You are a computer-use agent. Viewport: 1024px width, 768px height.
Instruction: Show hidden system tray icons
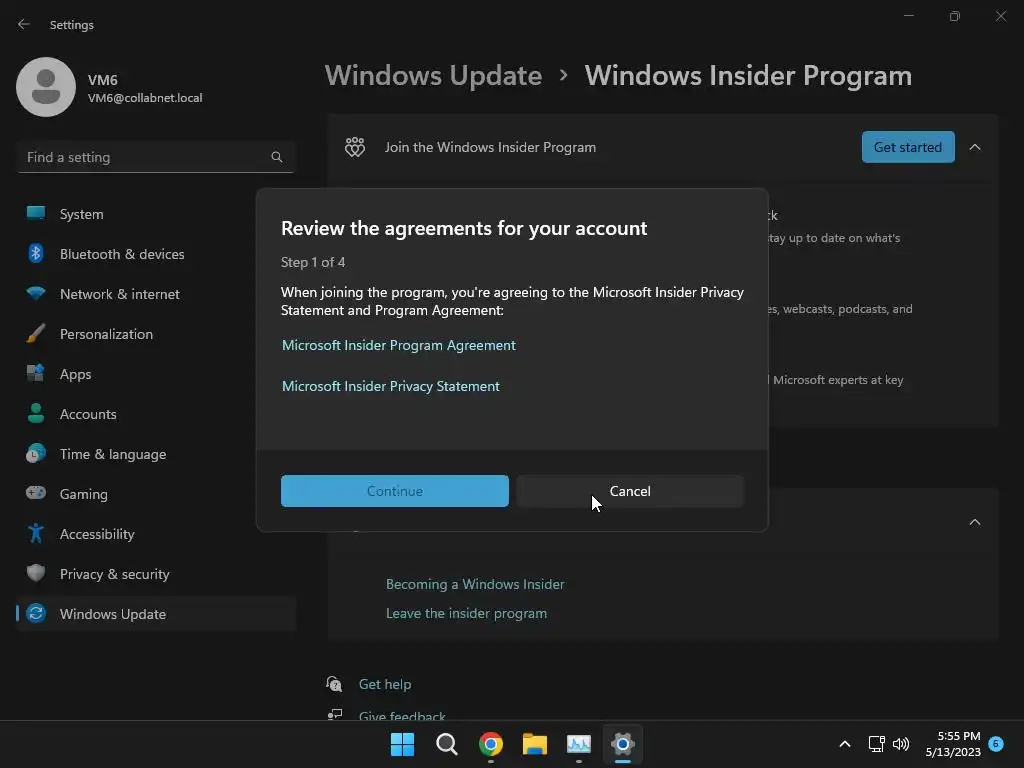[x=844, y=744]
